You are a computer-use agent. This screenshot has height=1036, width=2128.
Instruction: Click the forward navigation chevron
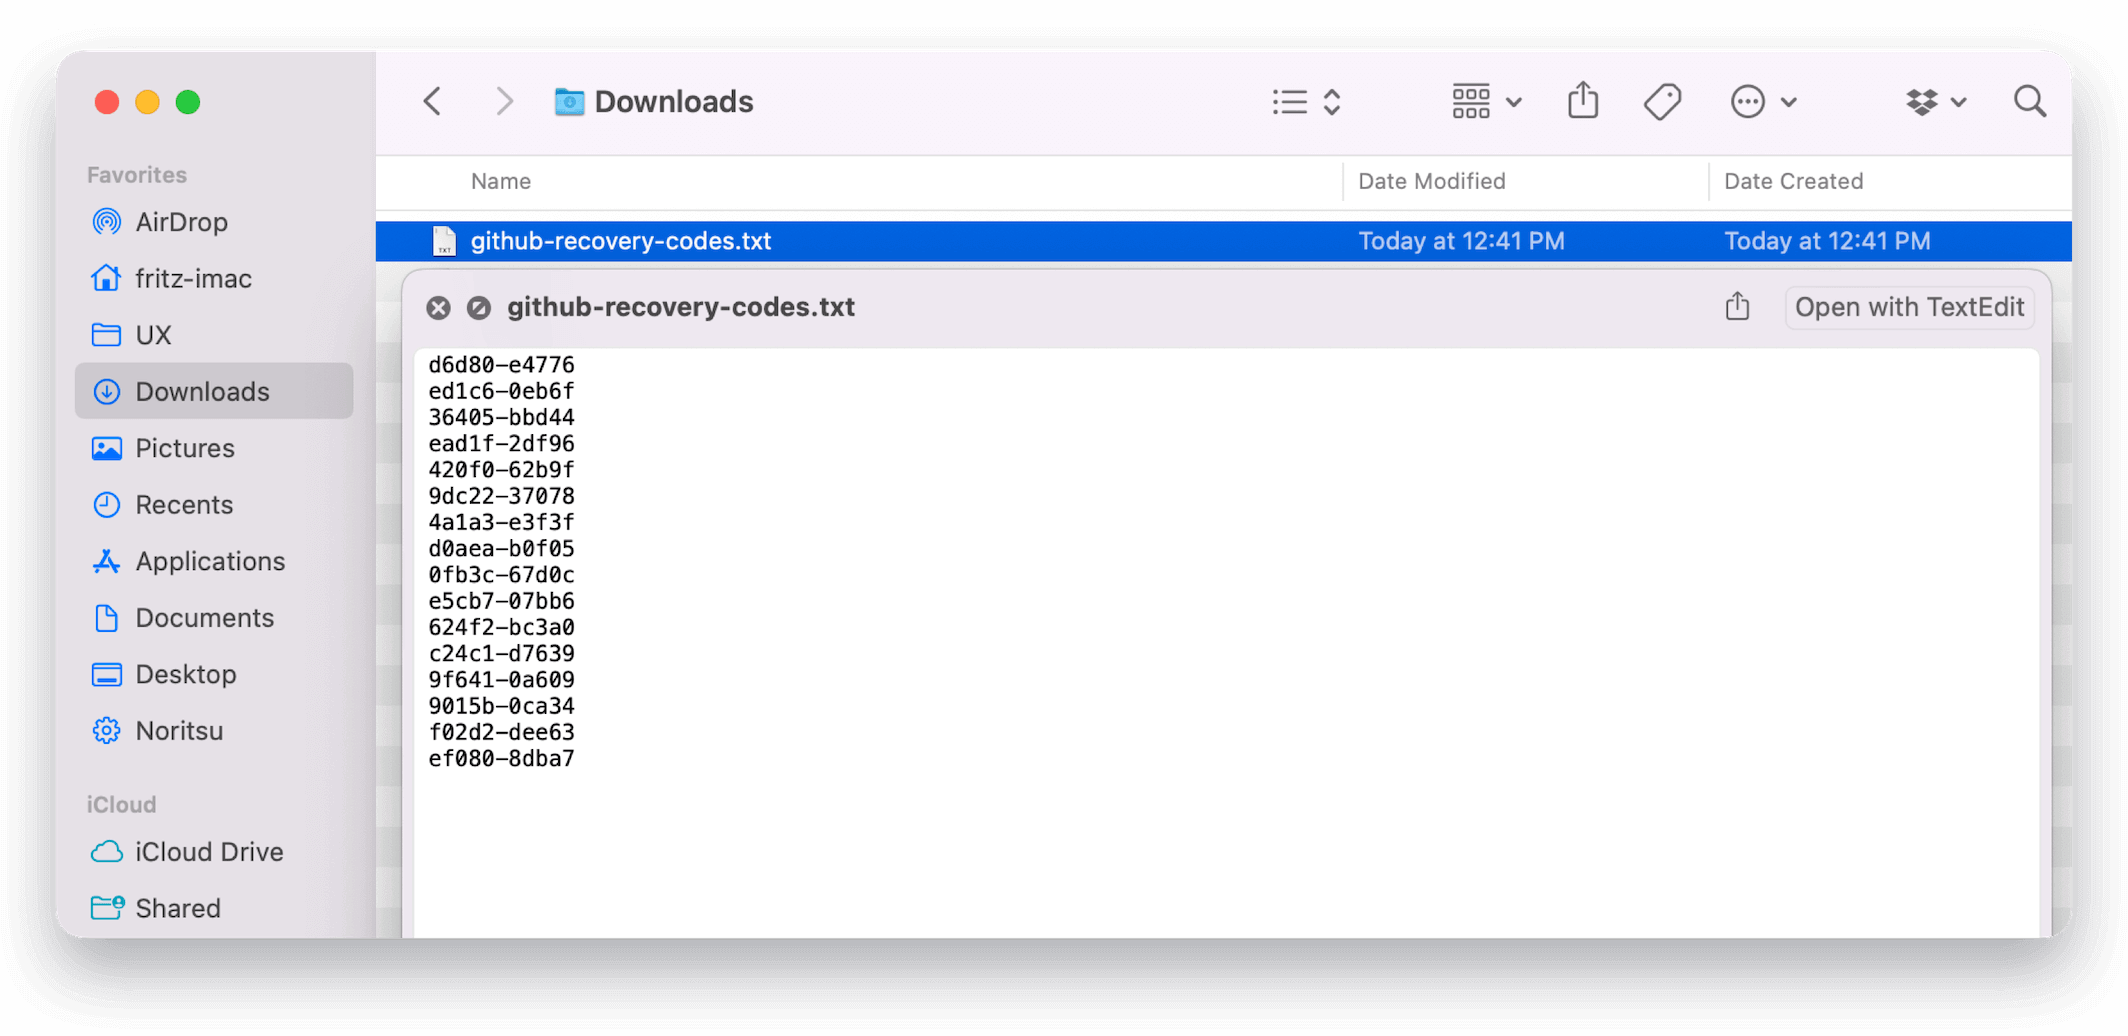tap(504, 102)
